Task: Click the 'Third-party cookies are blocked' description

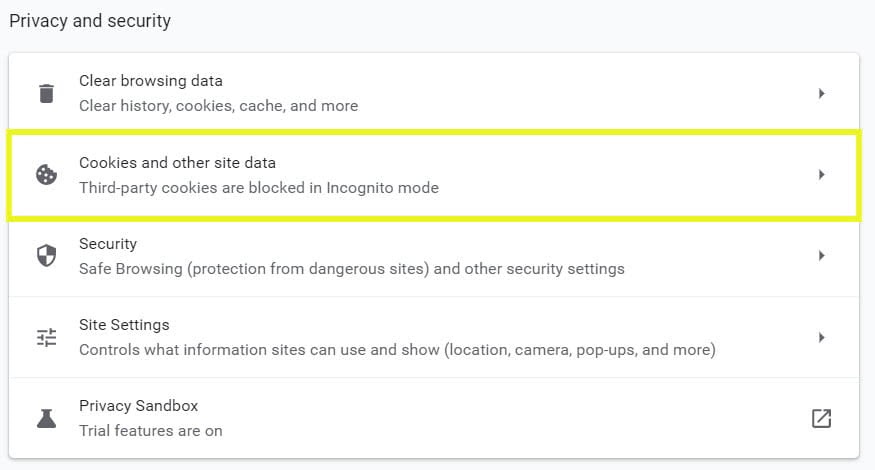Action: [258, 187]
